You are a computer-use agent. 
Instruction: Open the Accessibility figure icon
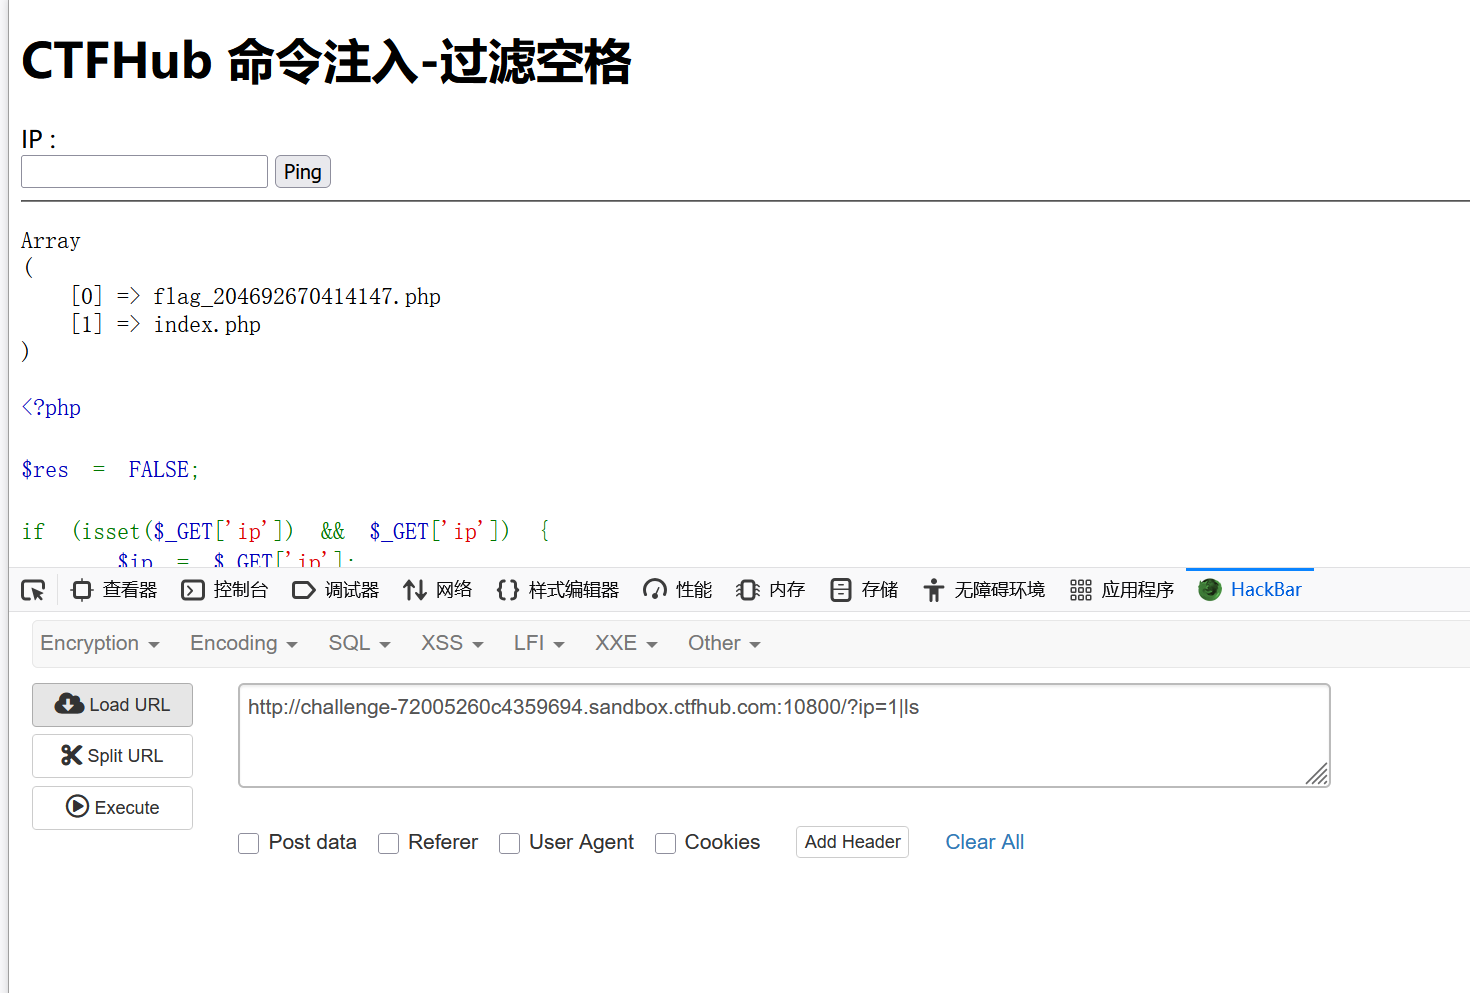click(x=933, y=590)
